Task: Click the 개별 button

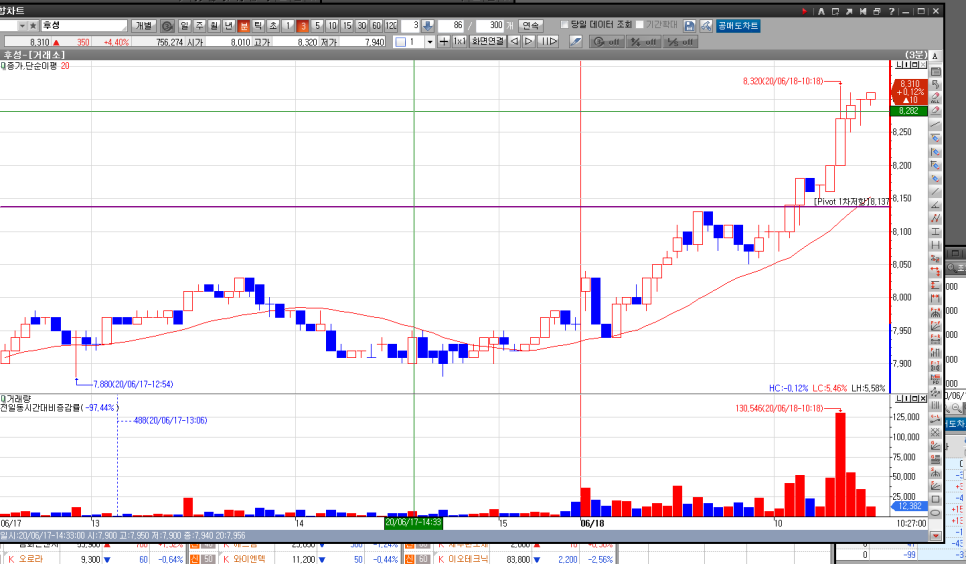Action: tap(144, 26)
